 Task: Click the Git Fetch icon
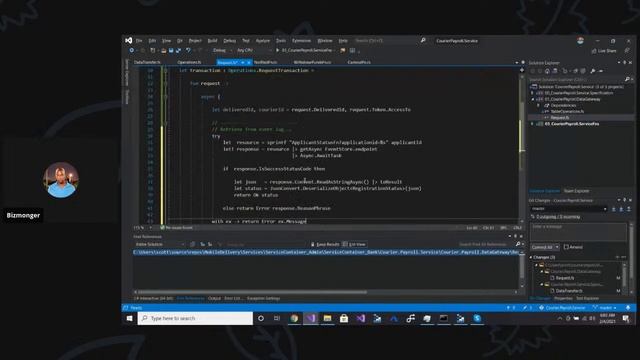(x=613, y=209)
